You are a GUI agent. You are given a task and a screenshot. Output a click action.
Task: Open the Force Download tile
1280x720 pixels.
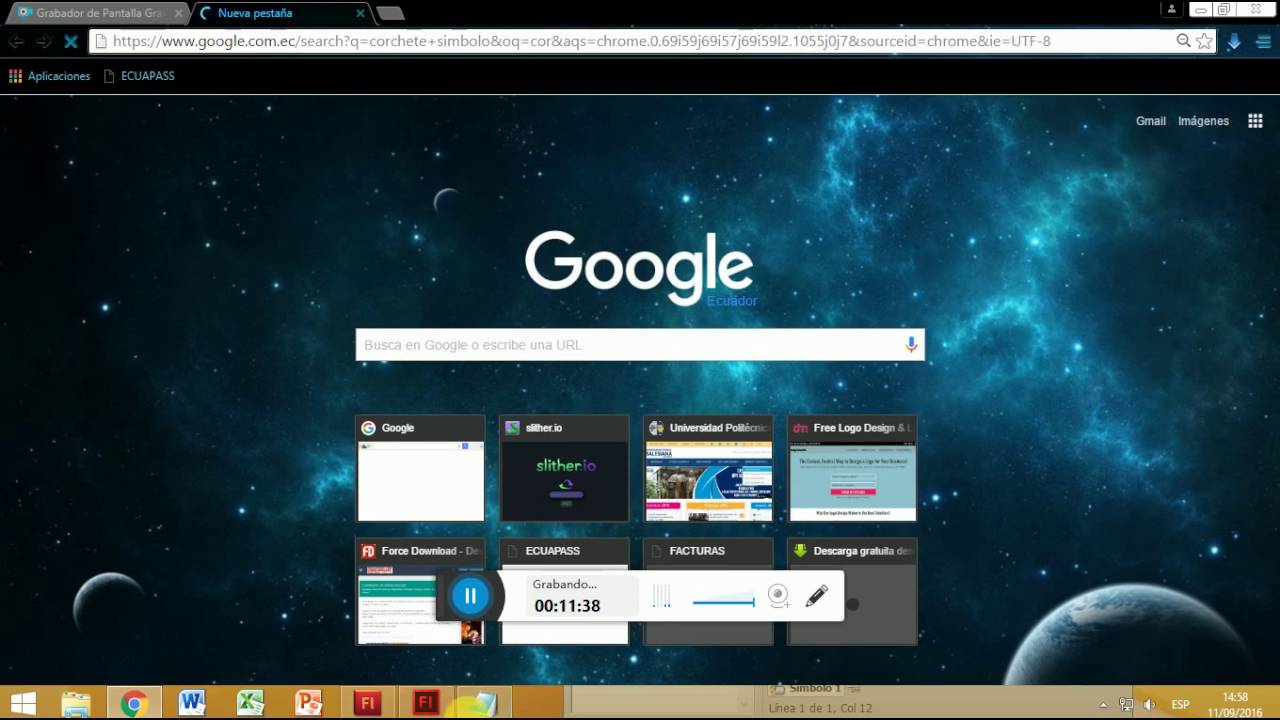(420, 591)
